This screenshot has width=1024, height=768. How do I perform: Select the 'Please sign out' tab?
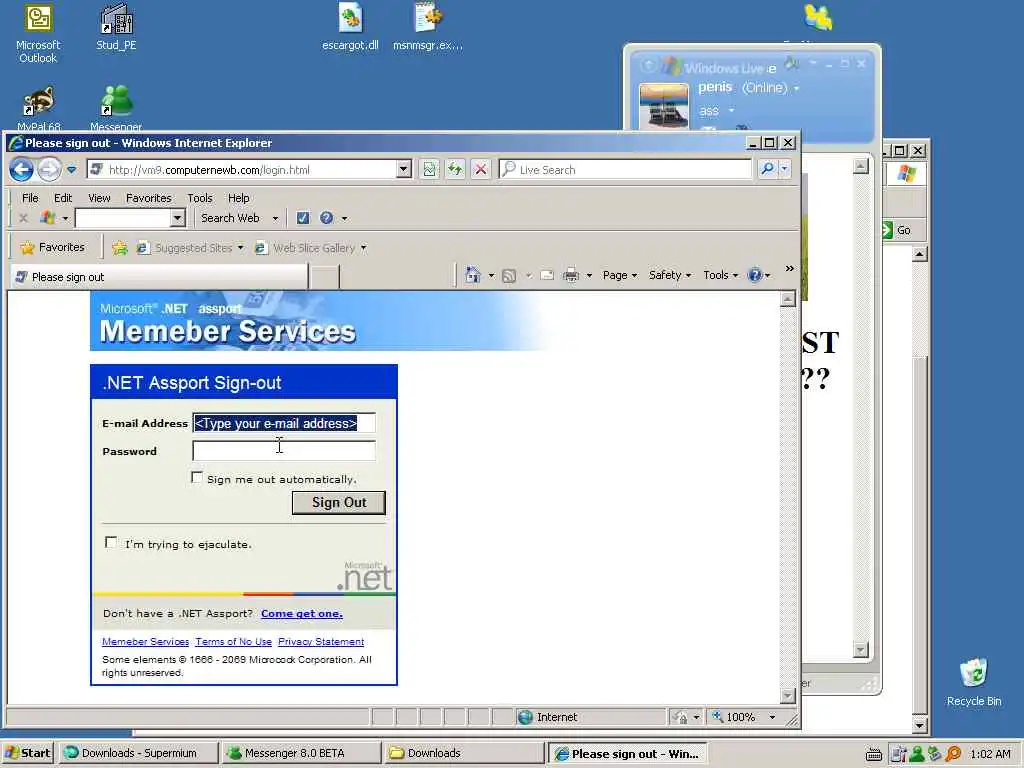(160, 277)
